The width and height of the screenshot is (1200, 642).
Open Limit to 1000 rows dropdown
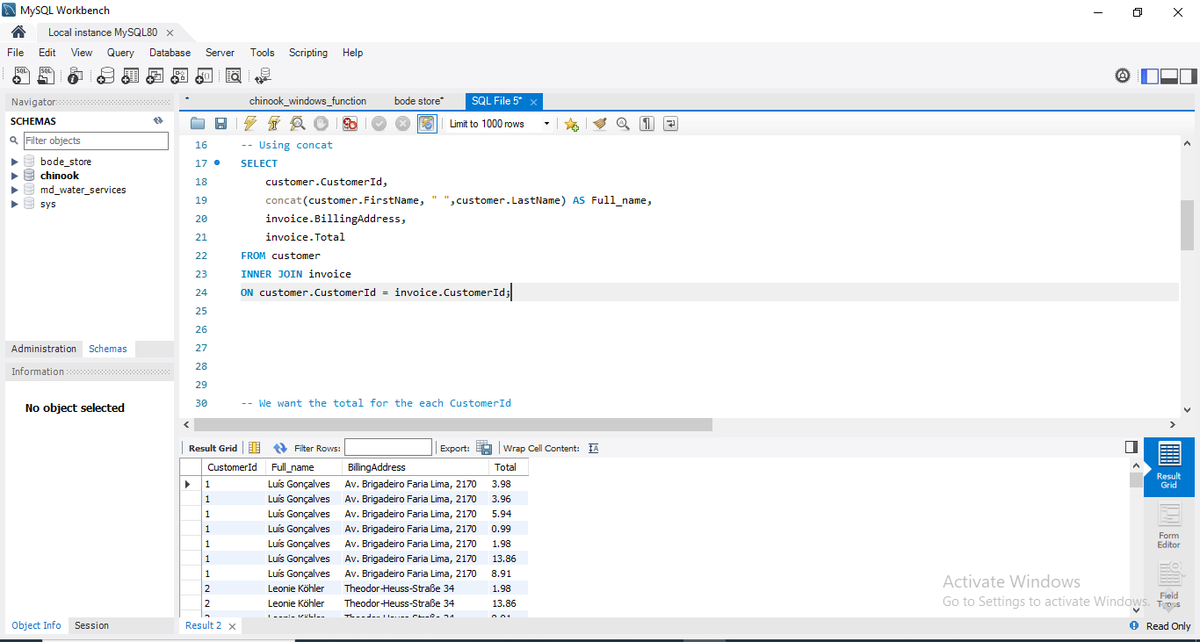pyautogui.click(x=499, y=124)
